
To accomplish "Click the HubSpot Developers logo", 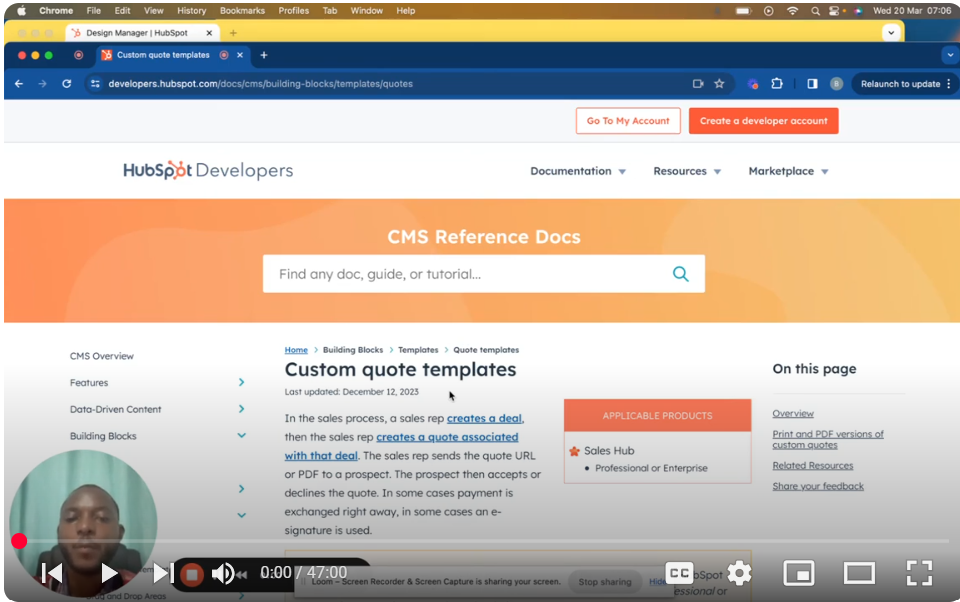I will 208,170.
